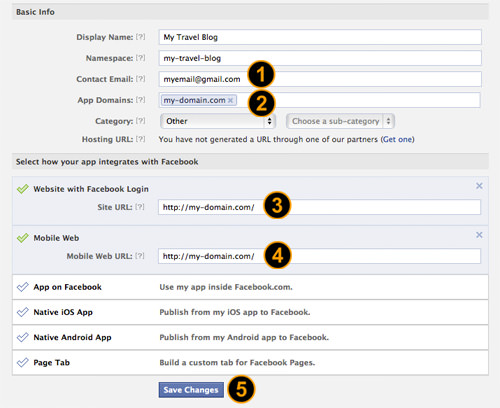Viewport: 500px width, 408px height.
Task: Click the Save Changes button
Action: pos(191,390)
